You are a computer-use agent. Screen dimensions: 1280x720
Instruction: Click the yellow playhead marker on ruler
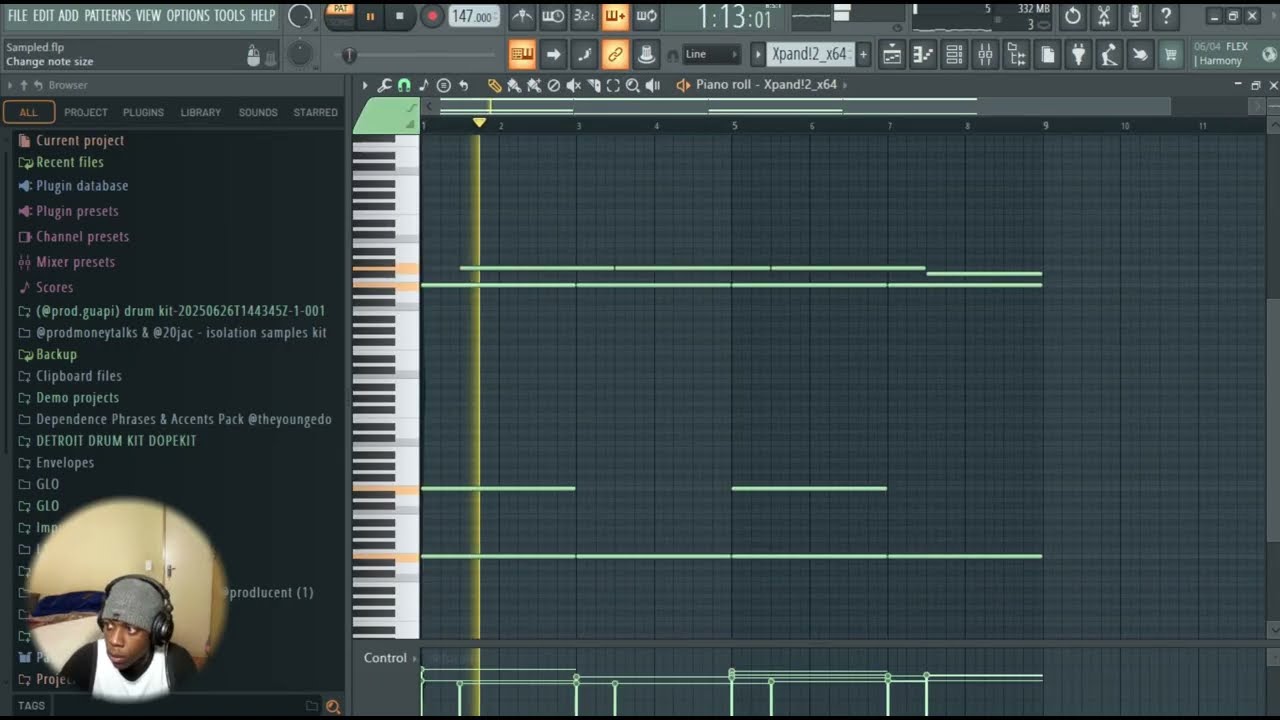479,122
